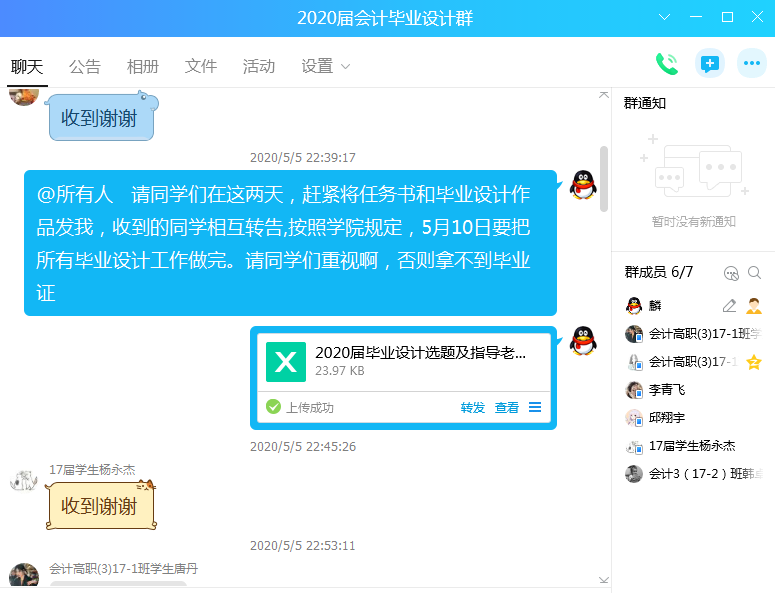Click the Excel file icon in the message
775x593 pixels.
click(x=286, y=362)
